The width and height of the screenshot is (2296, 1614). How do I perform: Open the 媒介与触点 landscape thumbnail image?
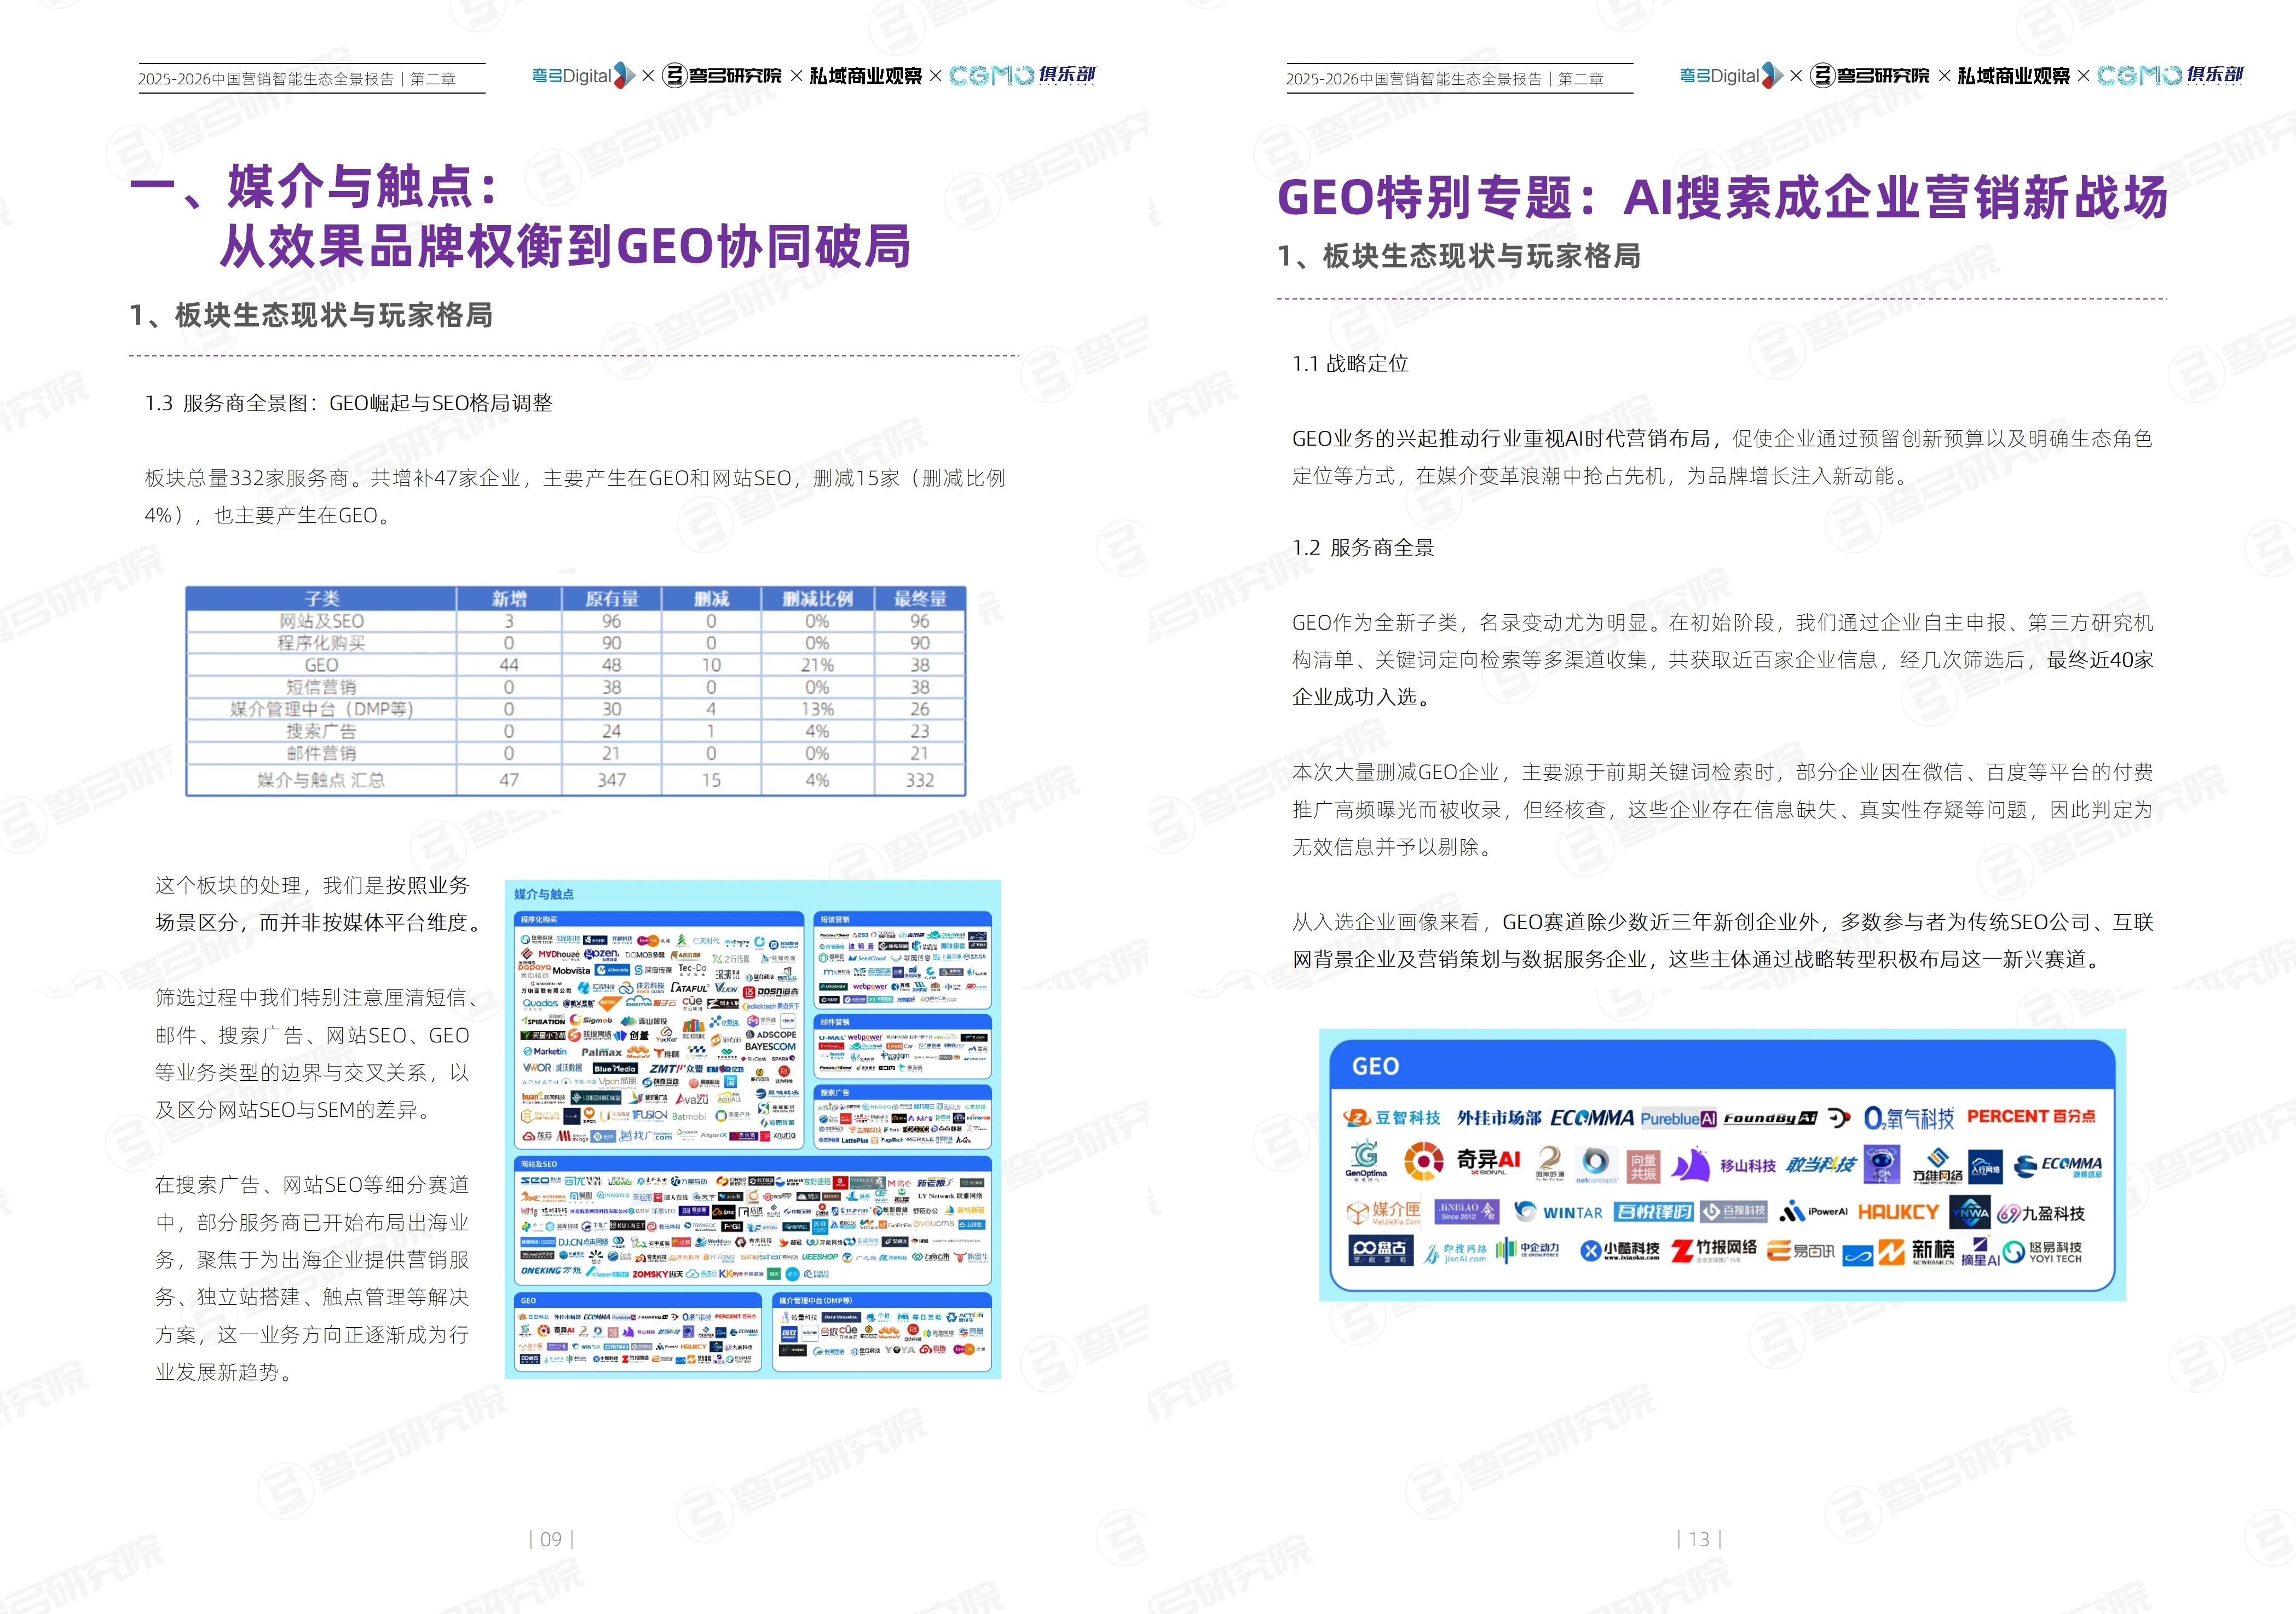[752, 1129]
